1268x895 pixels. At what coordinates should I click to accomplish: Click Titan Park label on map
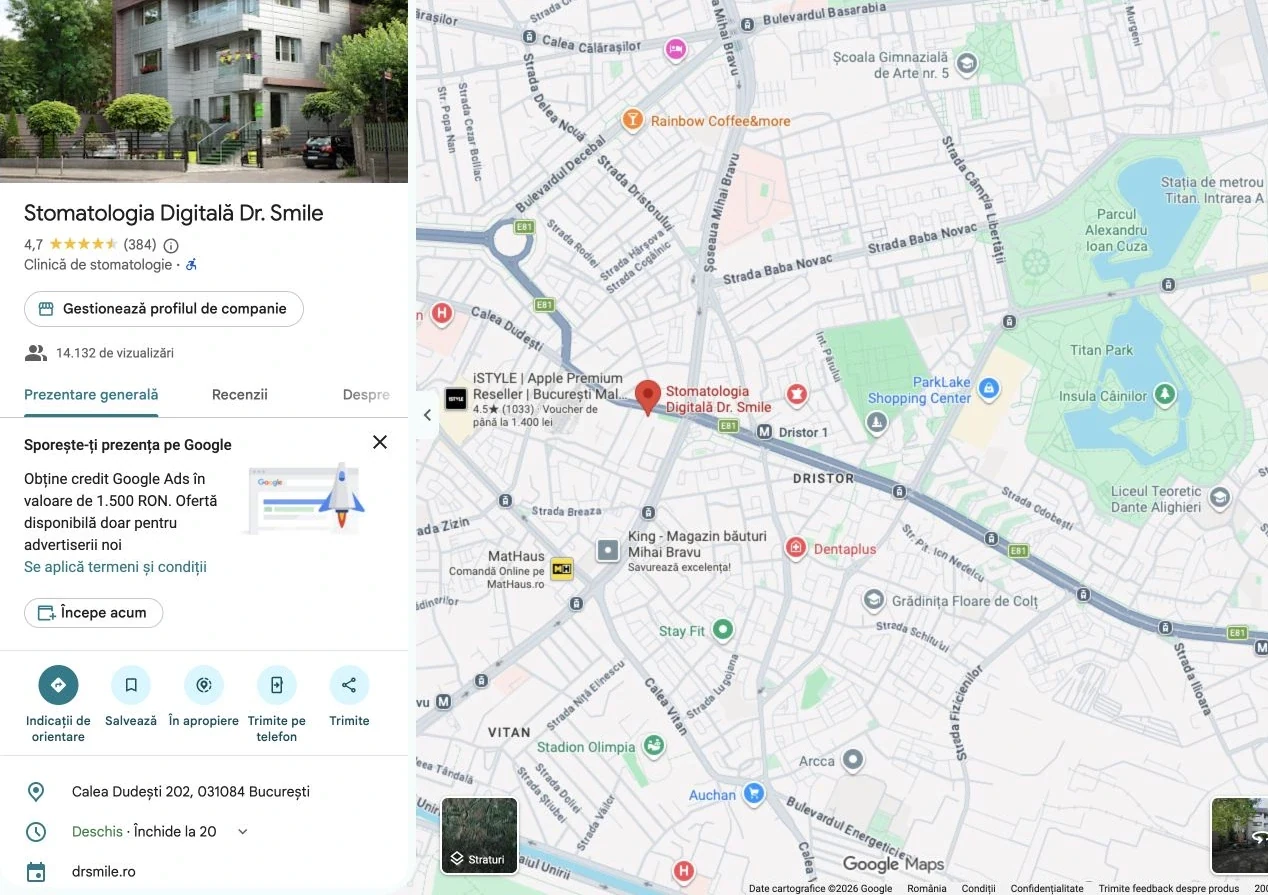point(1102,350)
